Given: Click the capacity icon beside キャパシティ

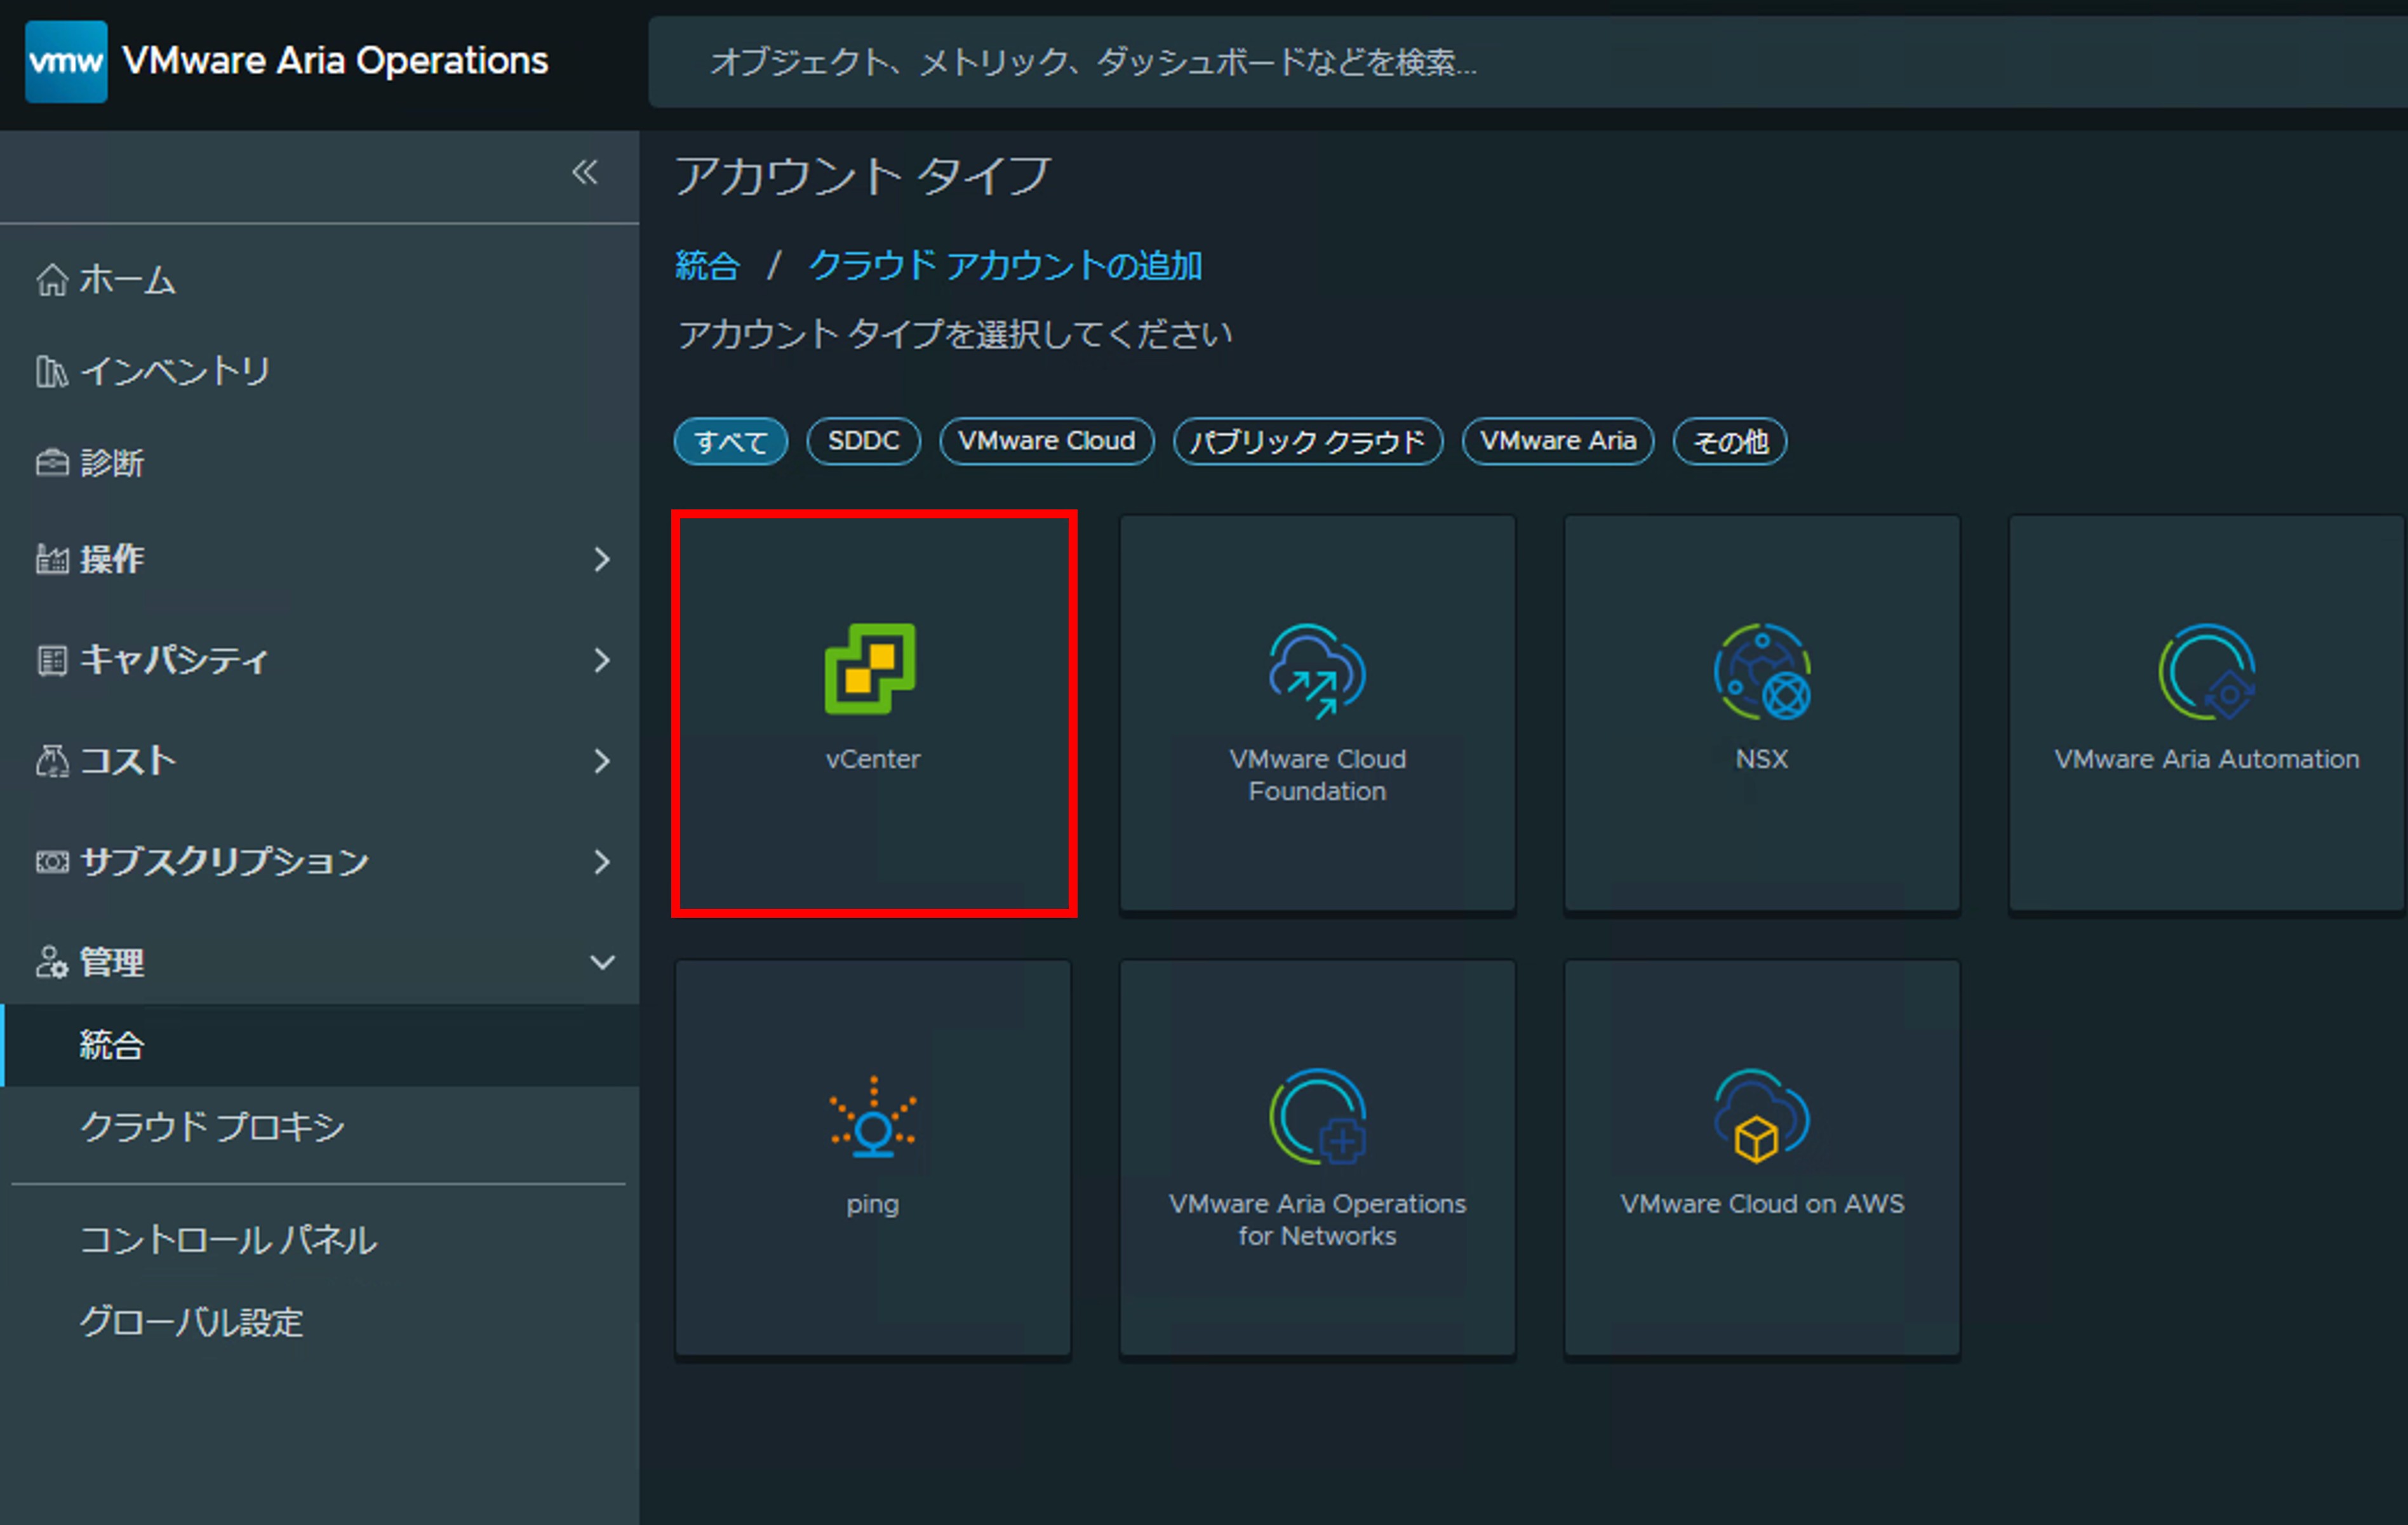Looking at the screenshot, I should pos(52,660).
